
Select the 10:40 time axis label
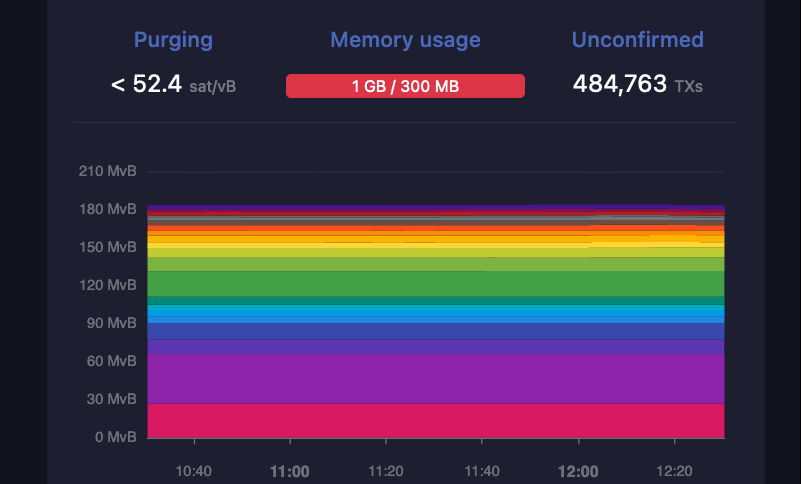point(194,471)
